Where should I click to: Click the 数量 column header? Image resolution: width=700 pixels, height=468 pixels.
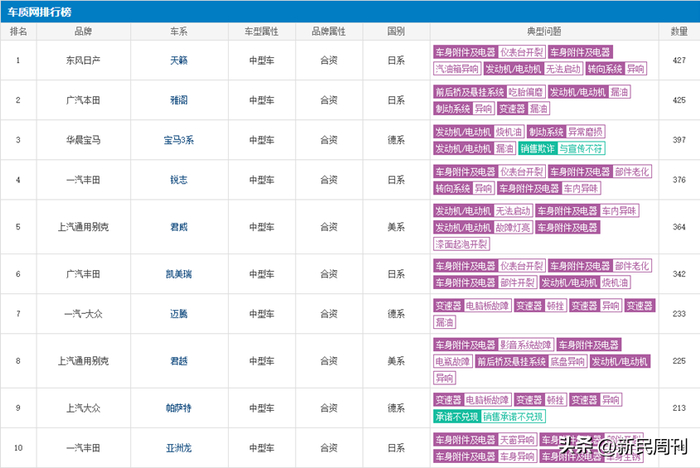pos(679,31)
